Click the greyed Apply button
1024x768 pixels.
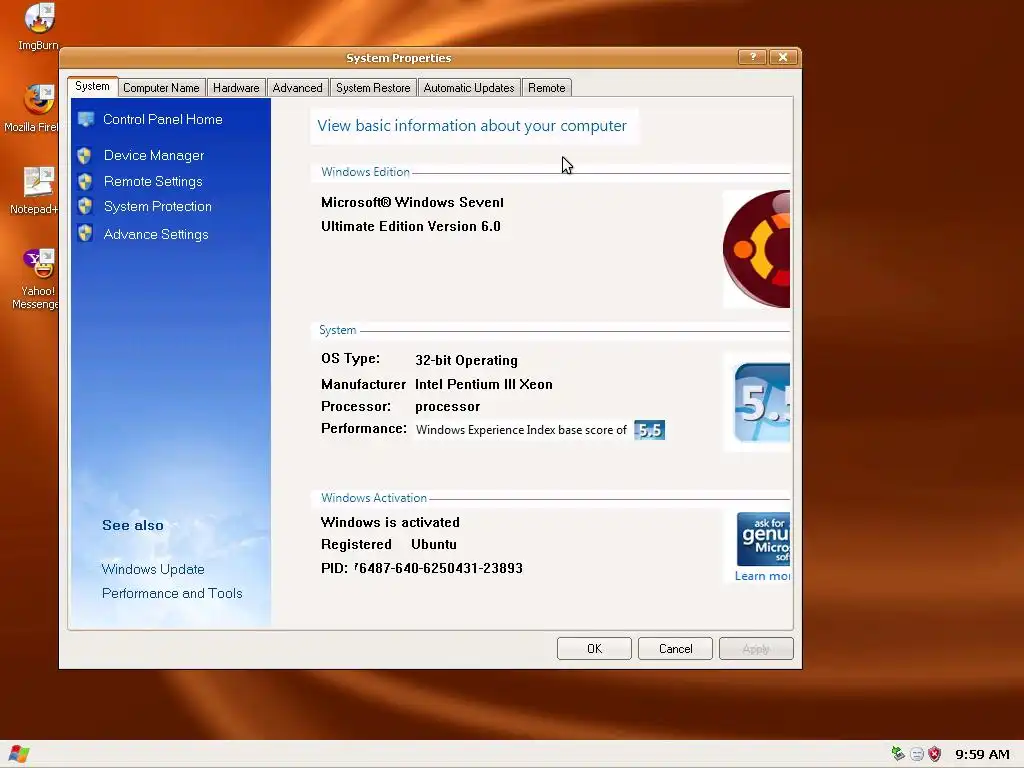(x=756, y=648)
